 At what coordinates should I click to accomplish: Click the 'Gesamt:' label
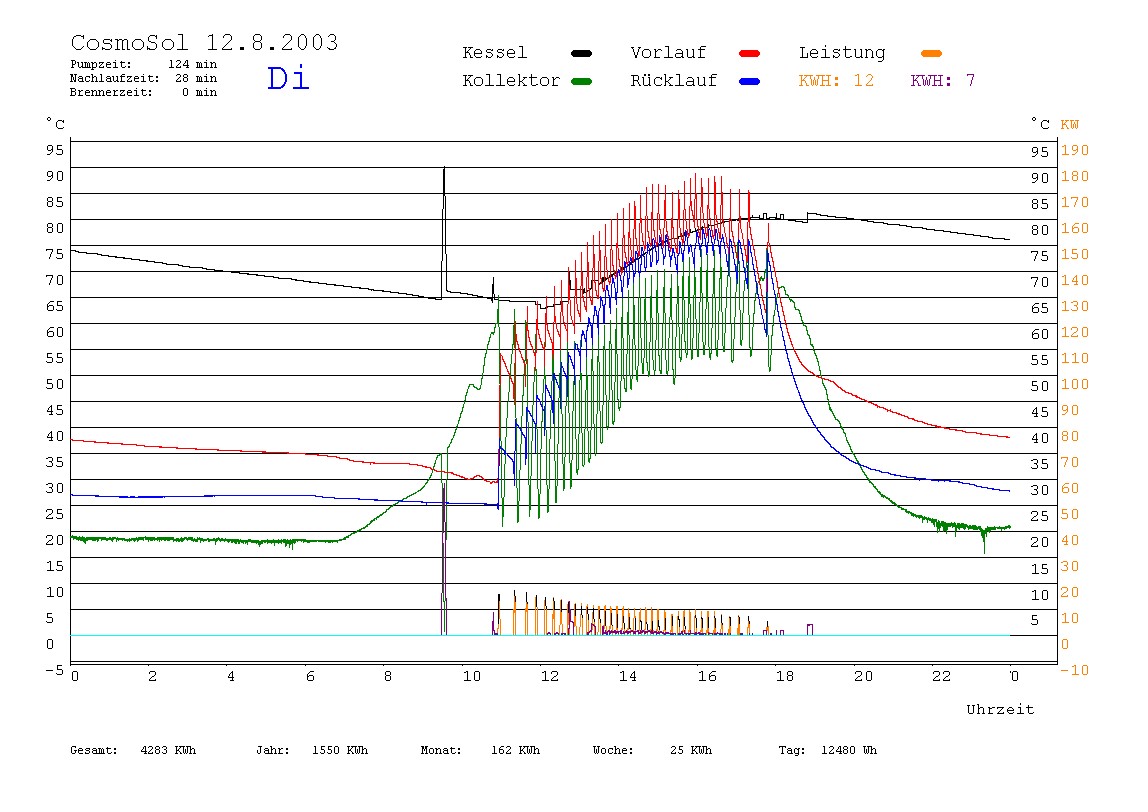94,750
